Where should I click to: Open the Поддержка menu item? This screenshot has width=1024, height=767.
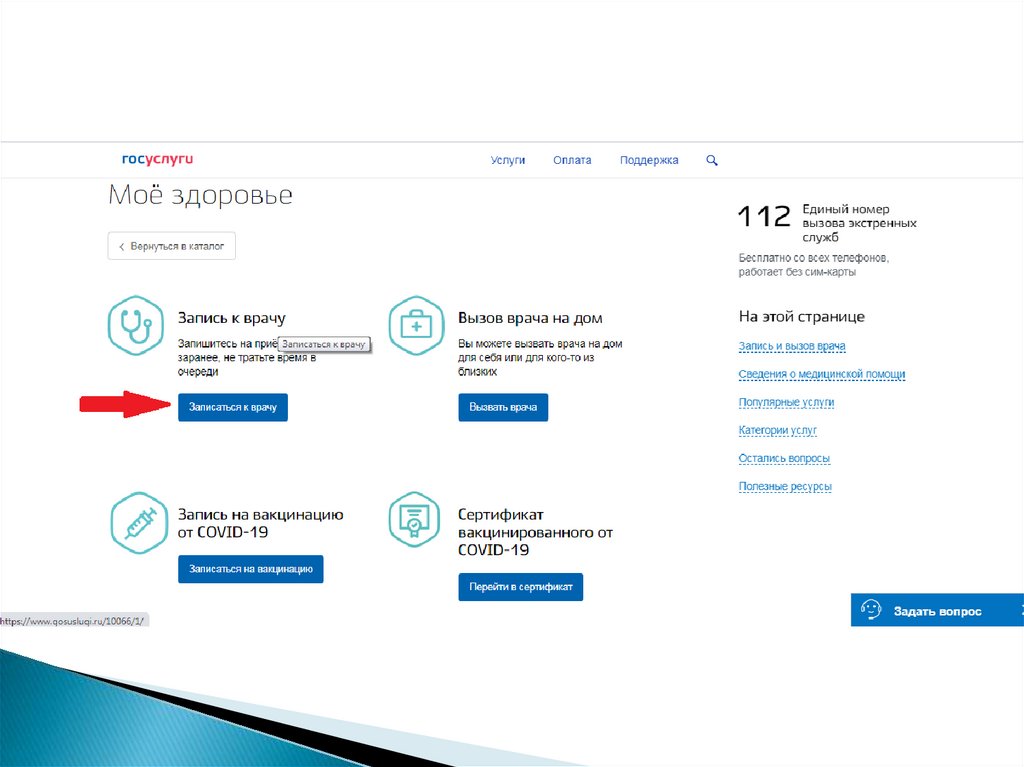649,160
